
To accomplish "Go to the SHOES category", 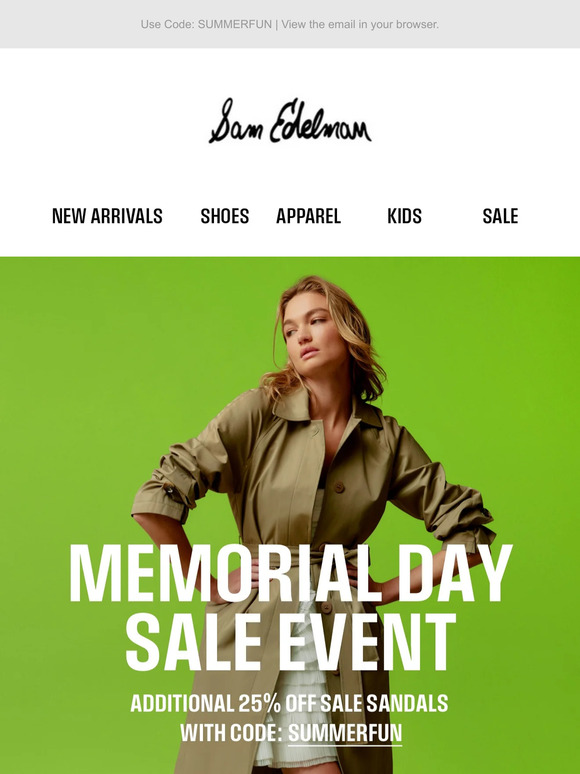I will pos(225,216).
